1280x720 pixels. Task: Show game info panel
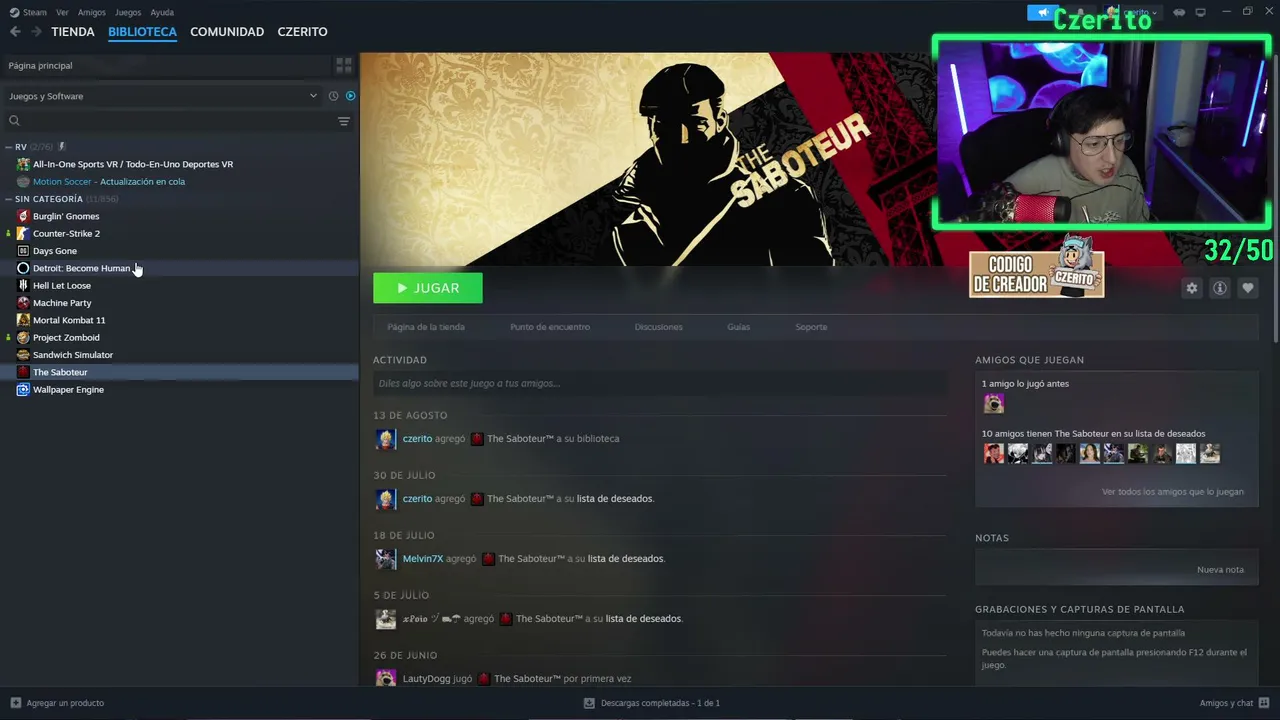point(1219,288)
